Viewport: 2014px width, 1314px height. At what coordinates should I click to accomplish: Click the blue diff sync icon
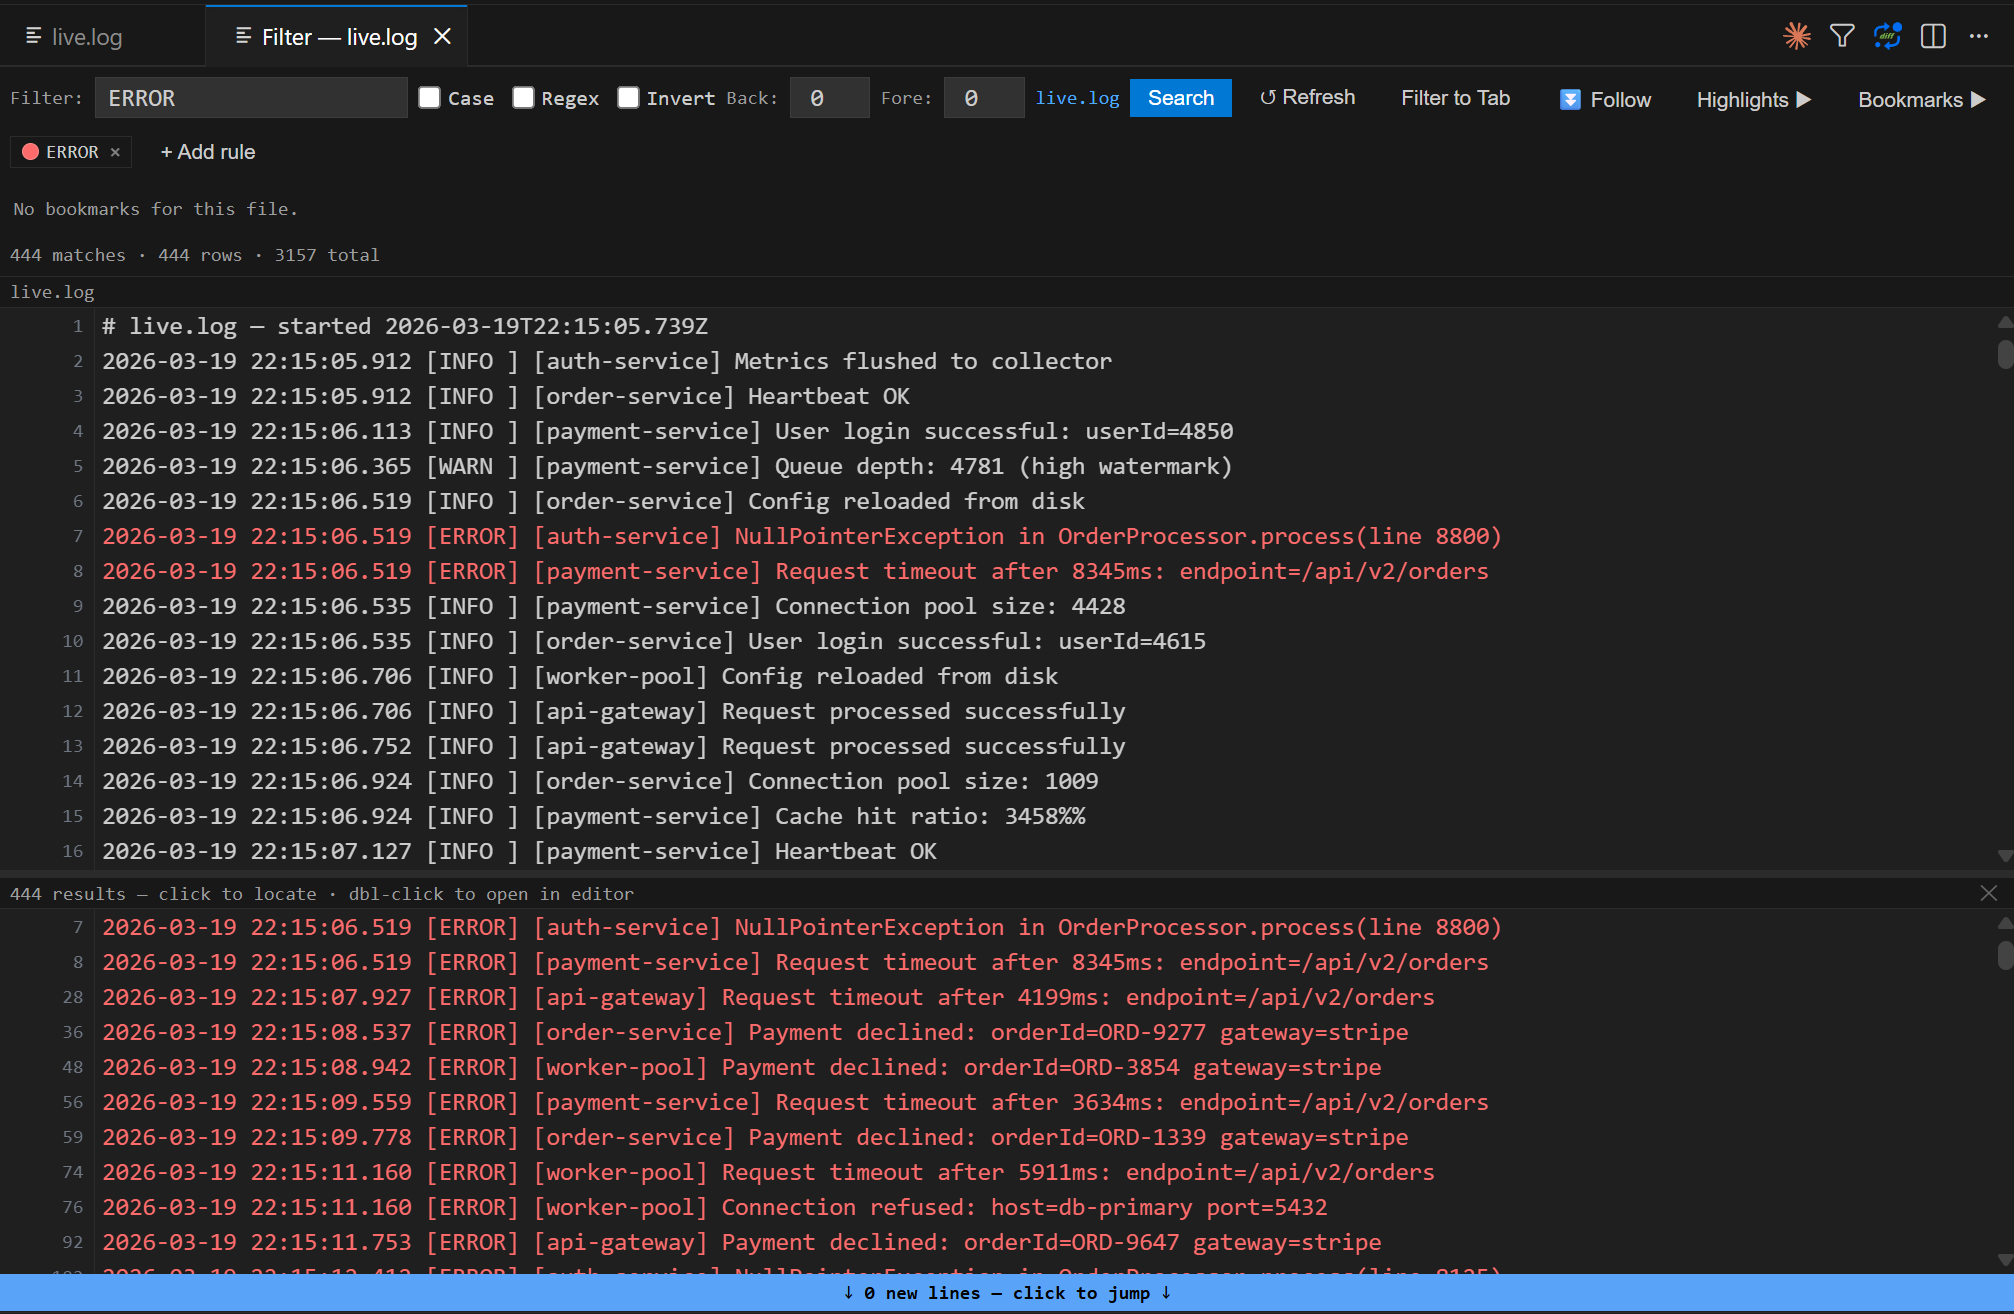pyautogui.click(x=1887, y=36)
